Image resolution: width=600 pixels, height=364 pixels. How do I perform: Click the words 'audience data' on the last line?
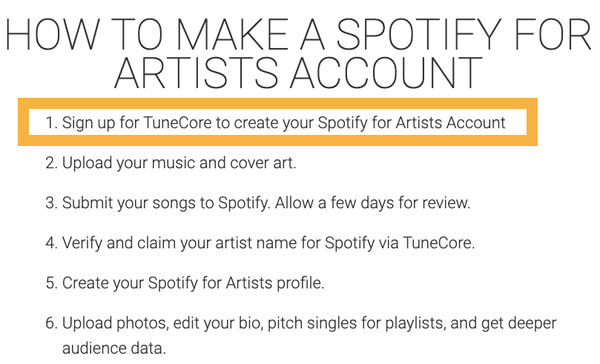(114, 348)
